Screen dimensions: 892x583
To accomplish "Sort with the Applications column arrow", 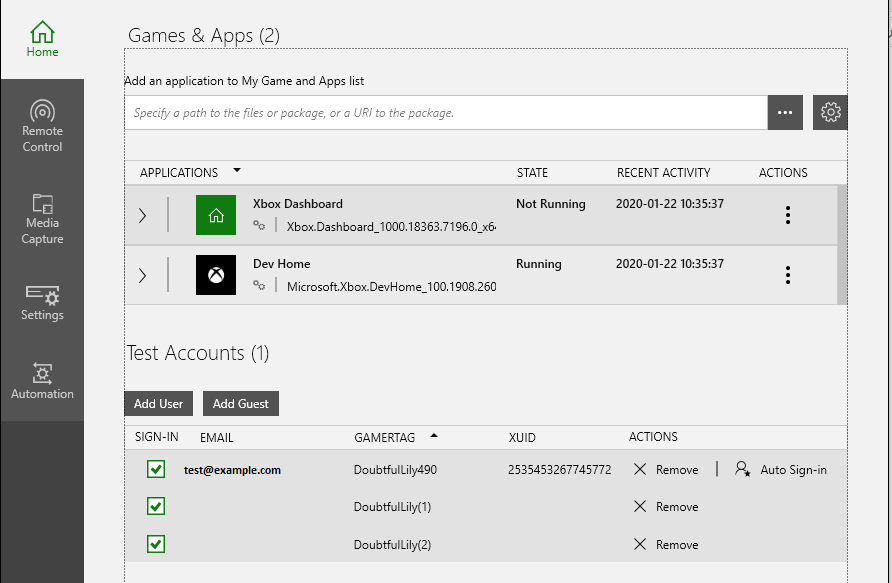I will 237,170.
